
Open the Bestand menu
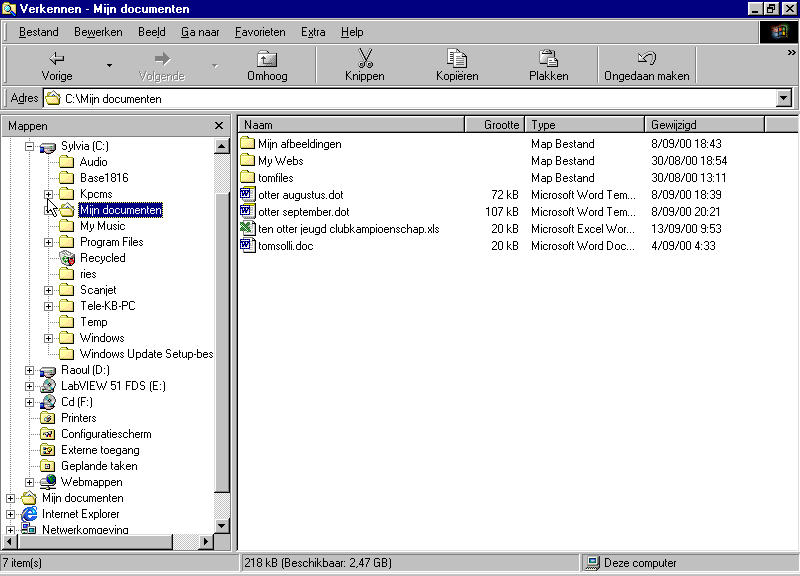click(39, 32)
